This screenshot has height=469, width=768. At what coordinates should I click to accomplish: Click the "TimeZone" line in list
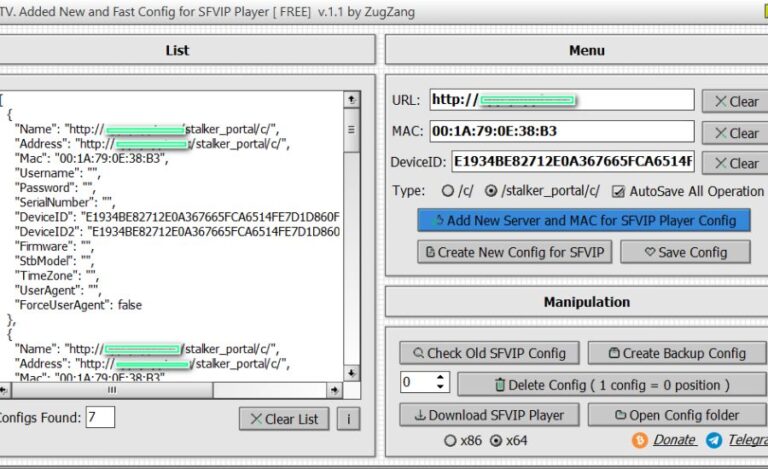(56, 276)
